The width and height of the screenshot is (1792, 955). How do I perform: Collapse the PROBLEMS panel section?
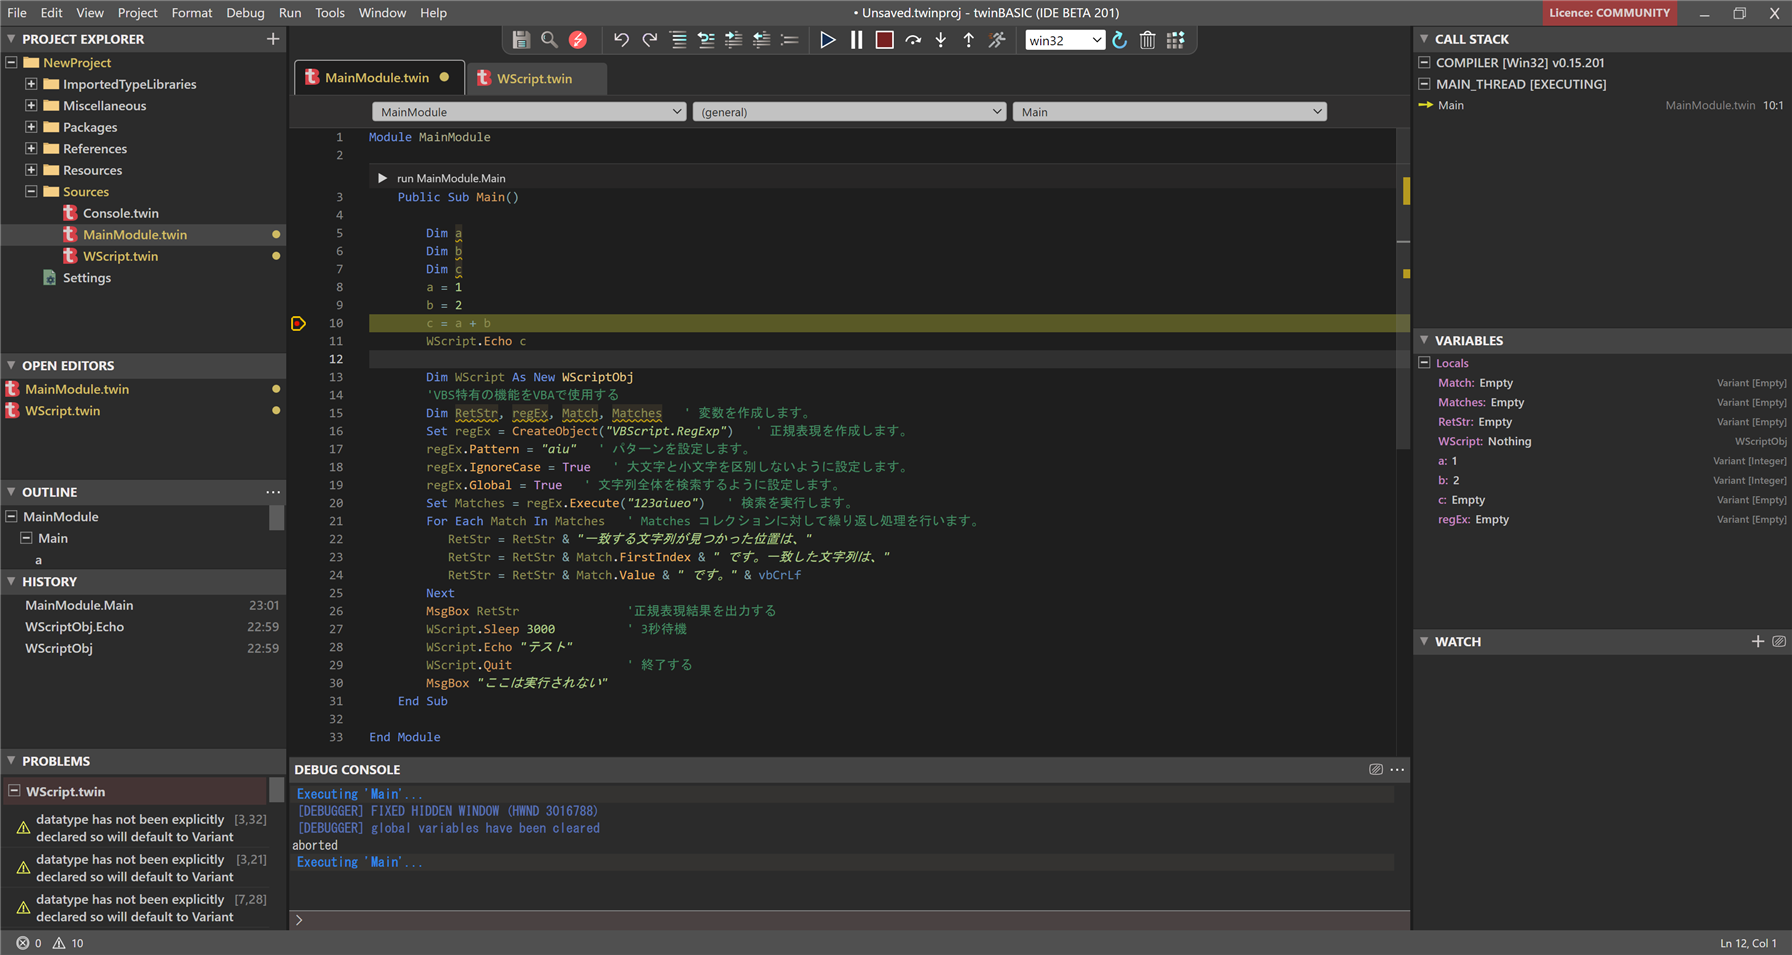10,761
